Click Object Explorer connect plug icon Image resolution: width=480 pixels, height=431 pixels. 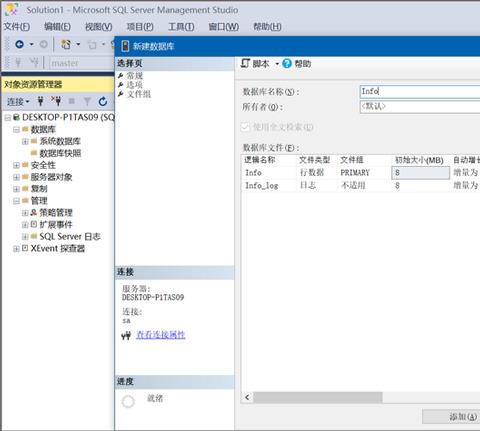click(41, 101)
